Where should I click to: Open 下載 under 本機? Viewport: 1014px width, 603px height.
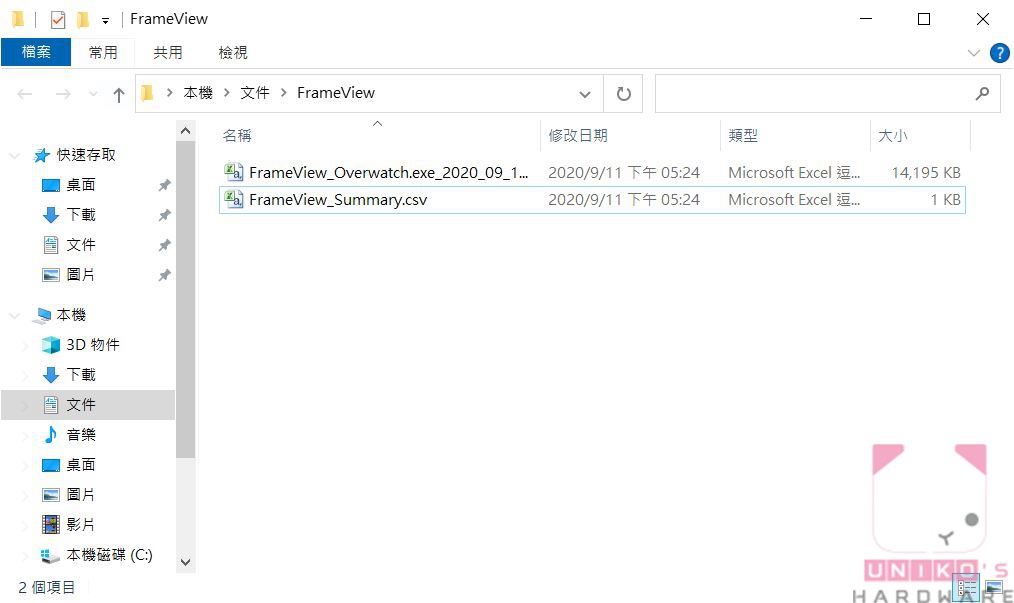click(81, 375)
